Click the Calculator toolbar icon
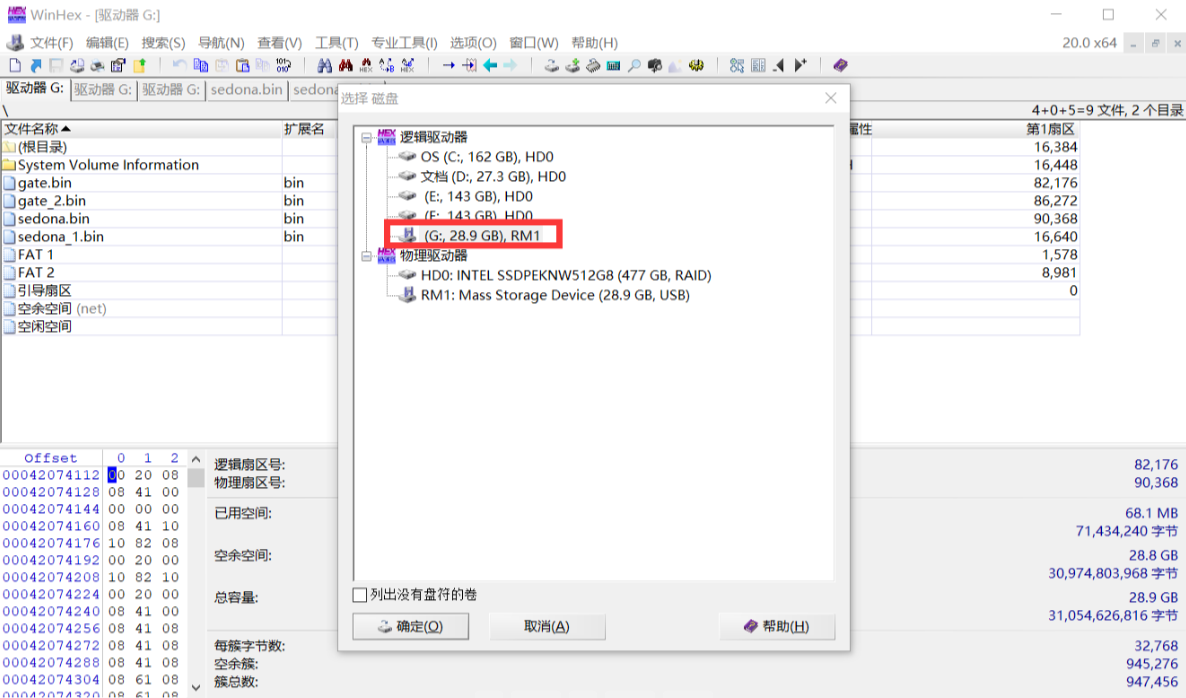This screenshot has width=1186, height=698. click(613, 66)
